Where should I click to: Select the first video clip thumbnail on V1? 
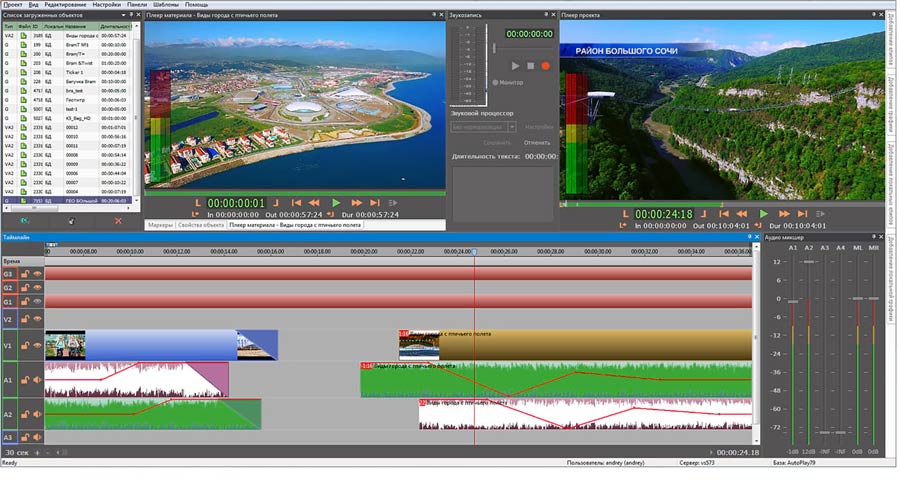65,345
